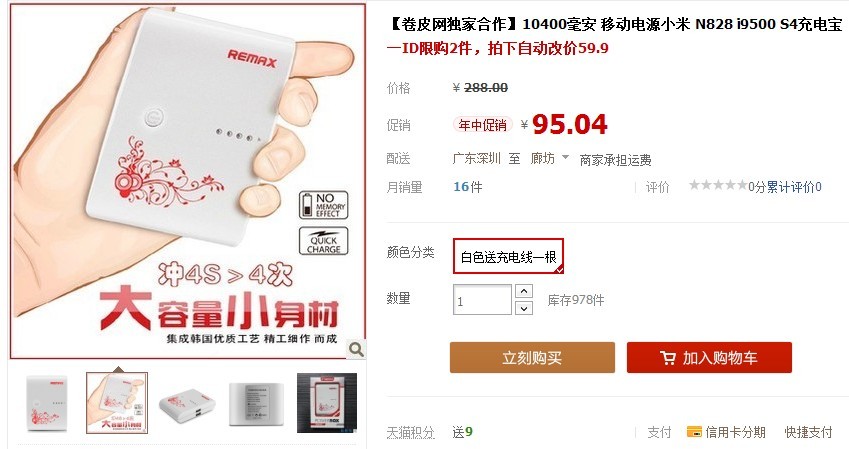
Task: Select the thumbnail showing USB ports angle
Action: click(x=187, y=403)
